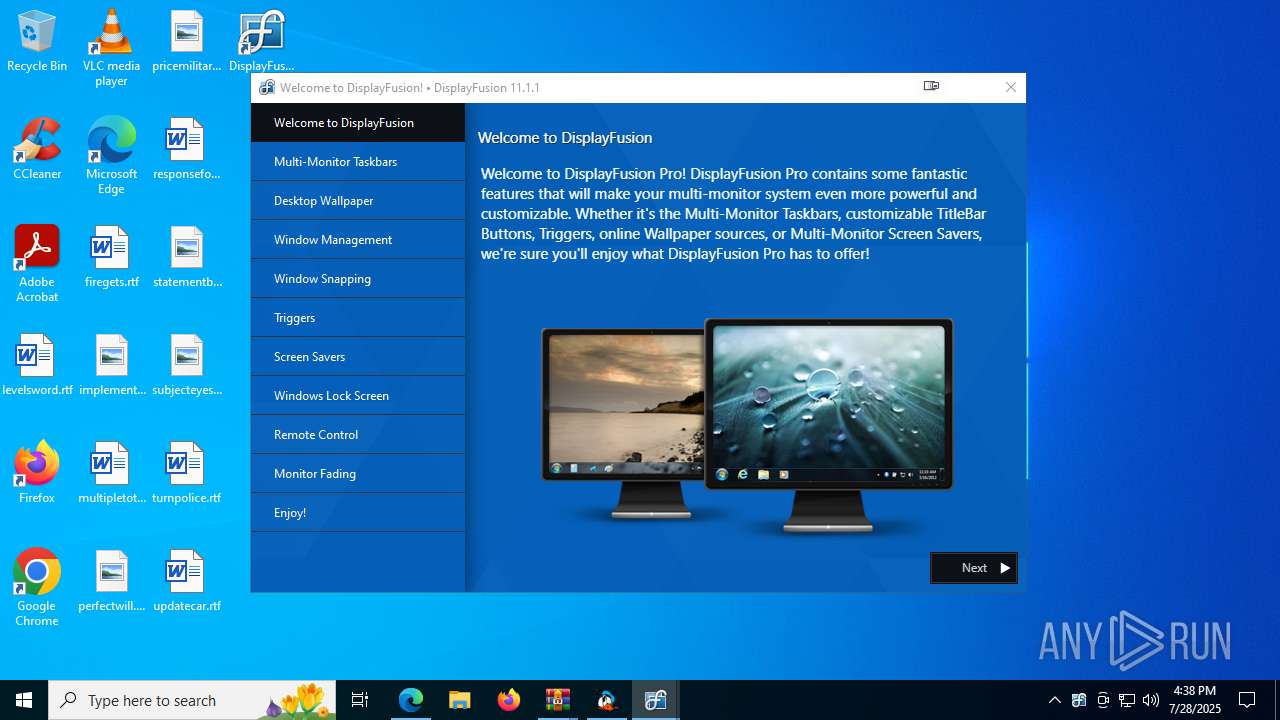1280x720 pixels.
Task: Open the clock showing 4:38 PM
Action: (1195, 700)
